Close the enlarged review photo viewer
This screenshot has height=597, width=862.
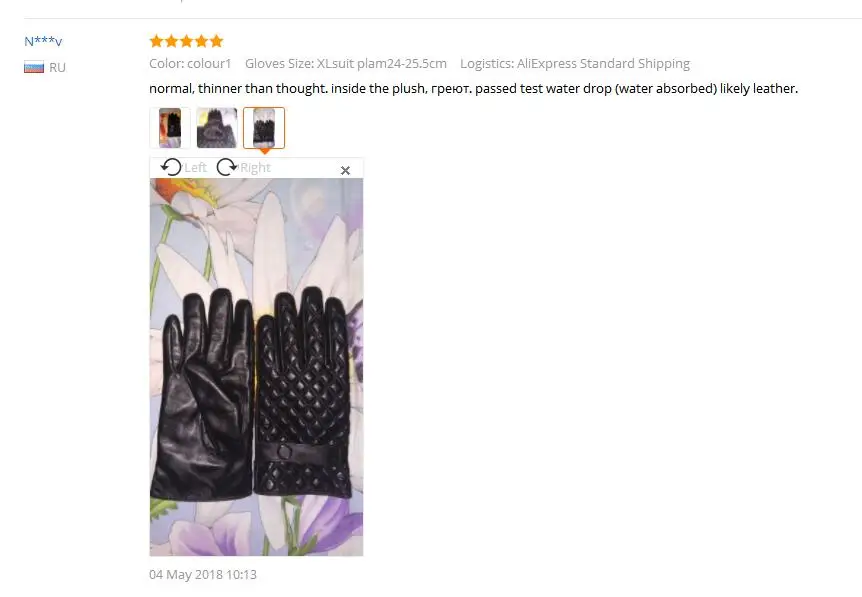point(345,170)
